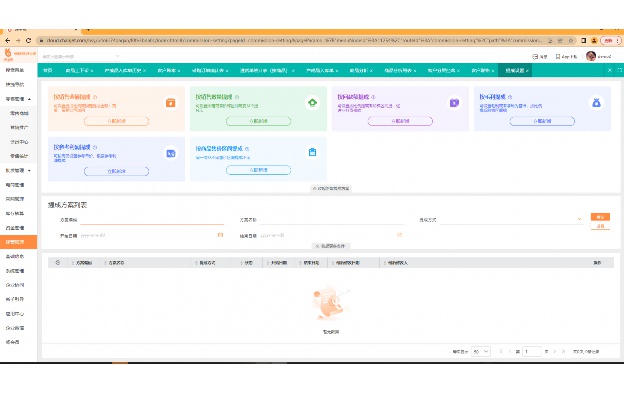Show help tooltip beside purple card title
624x393 pixels.
(373, 97)
